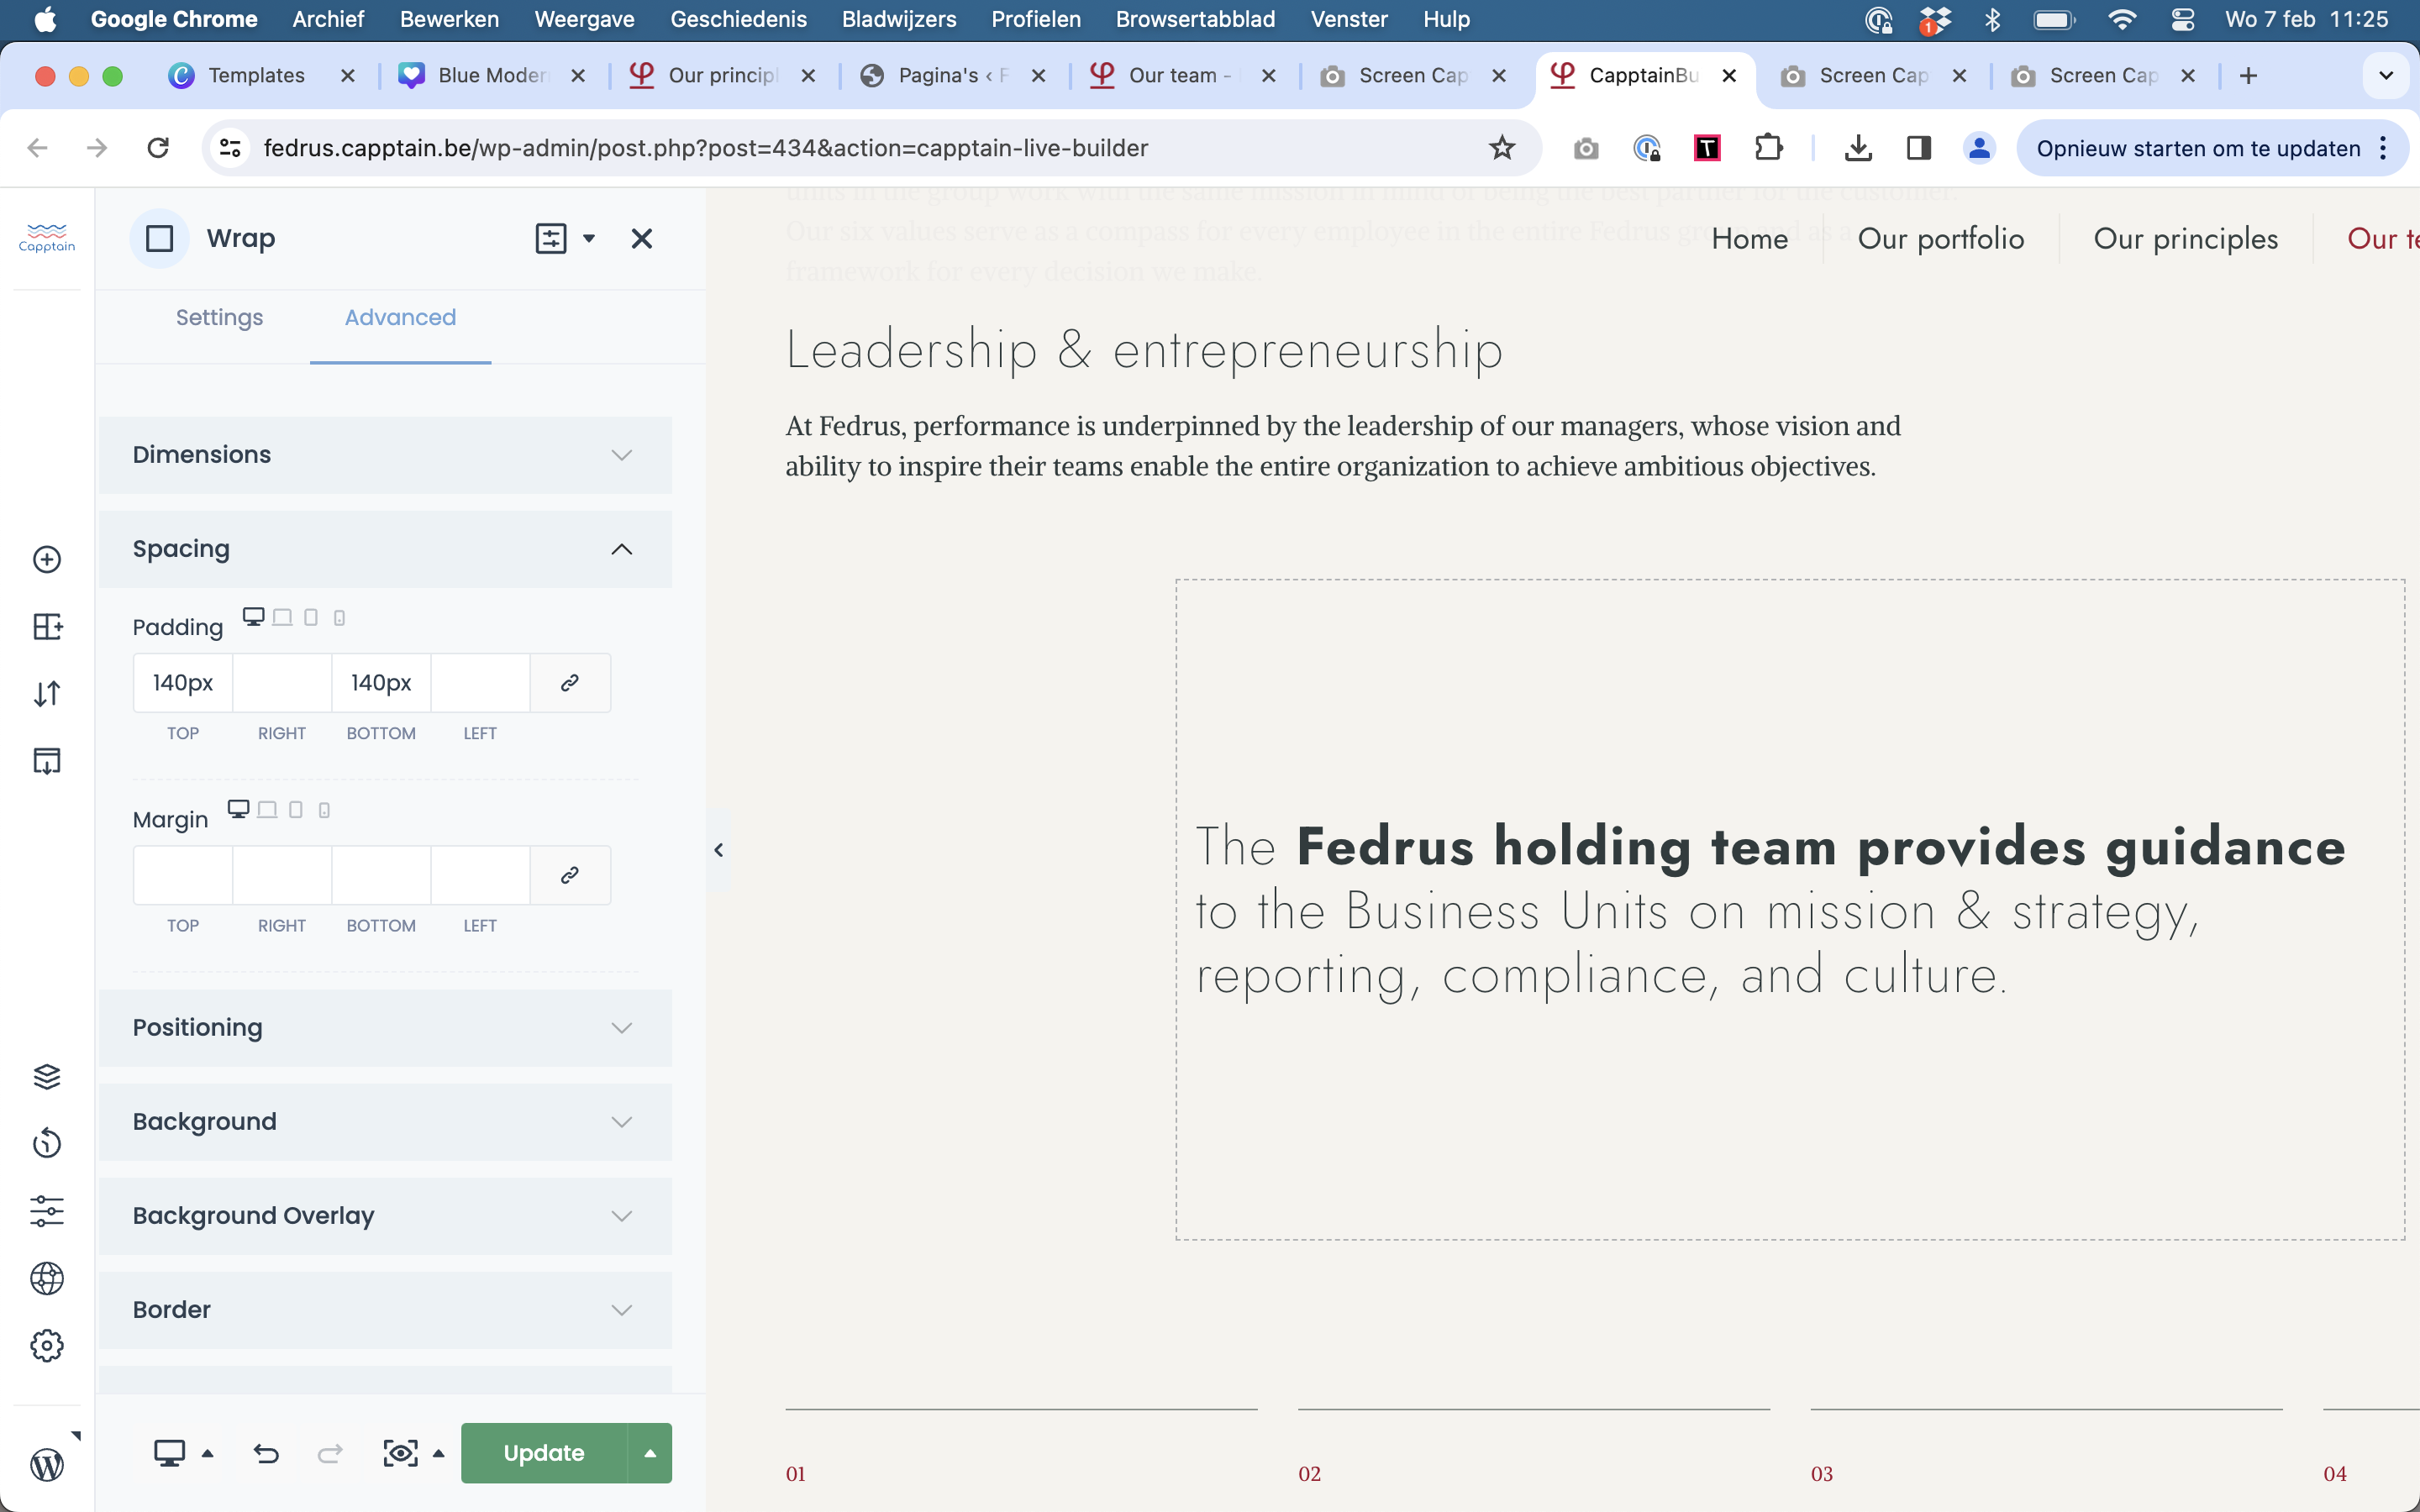Close the Wrap panel
This screenshot has width=2420, height=1512.
click(x=642, y=238)
